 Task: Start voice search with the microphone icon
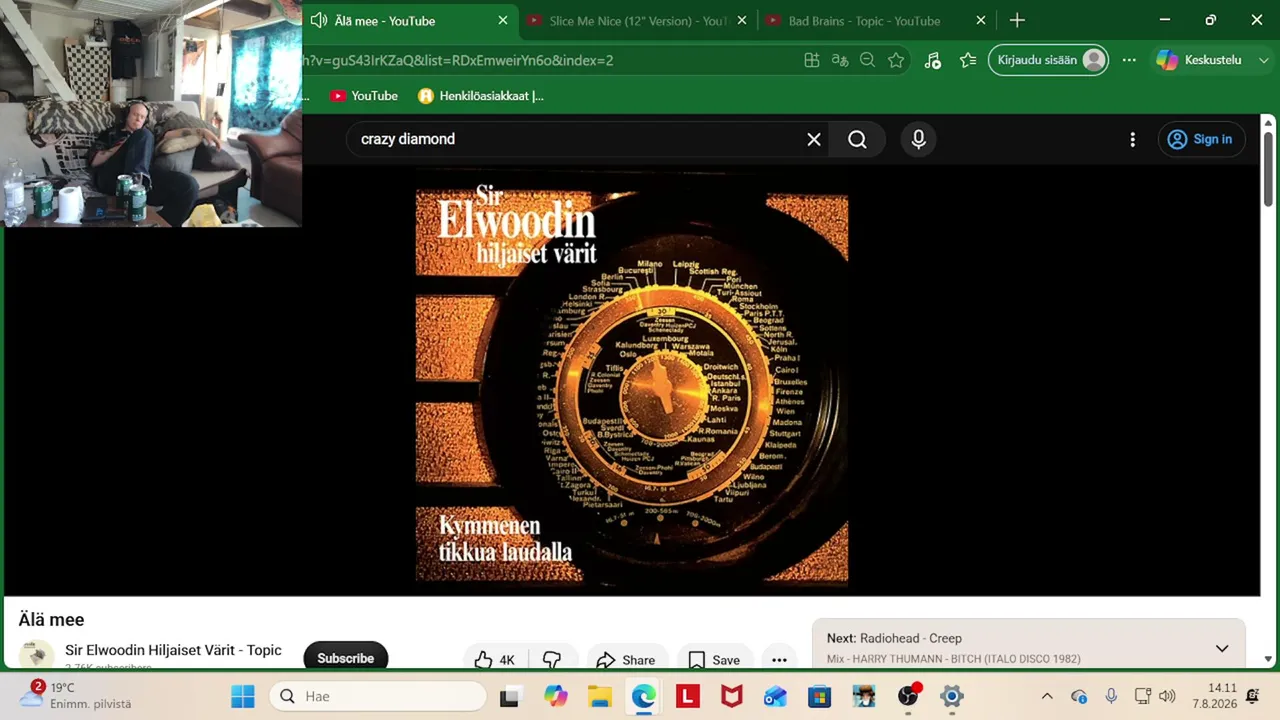click(919, 139)
